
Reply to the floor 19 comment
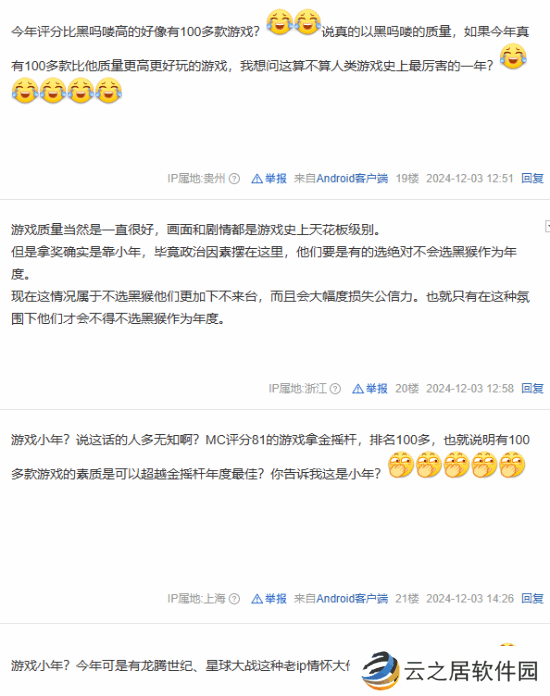pyautogui.click(x=532, y=178)
